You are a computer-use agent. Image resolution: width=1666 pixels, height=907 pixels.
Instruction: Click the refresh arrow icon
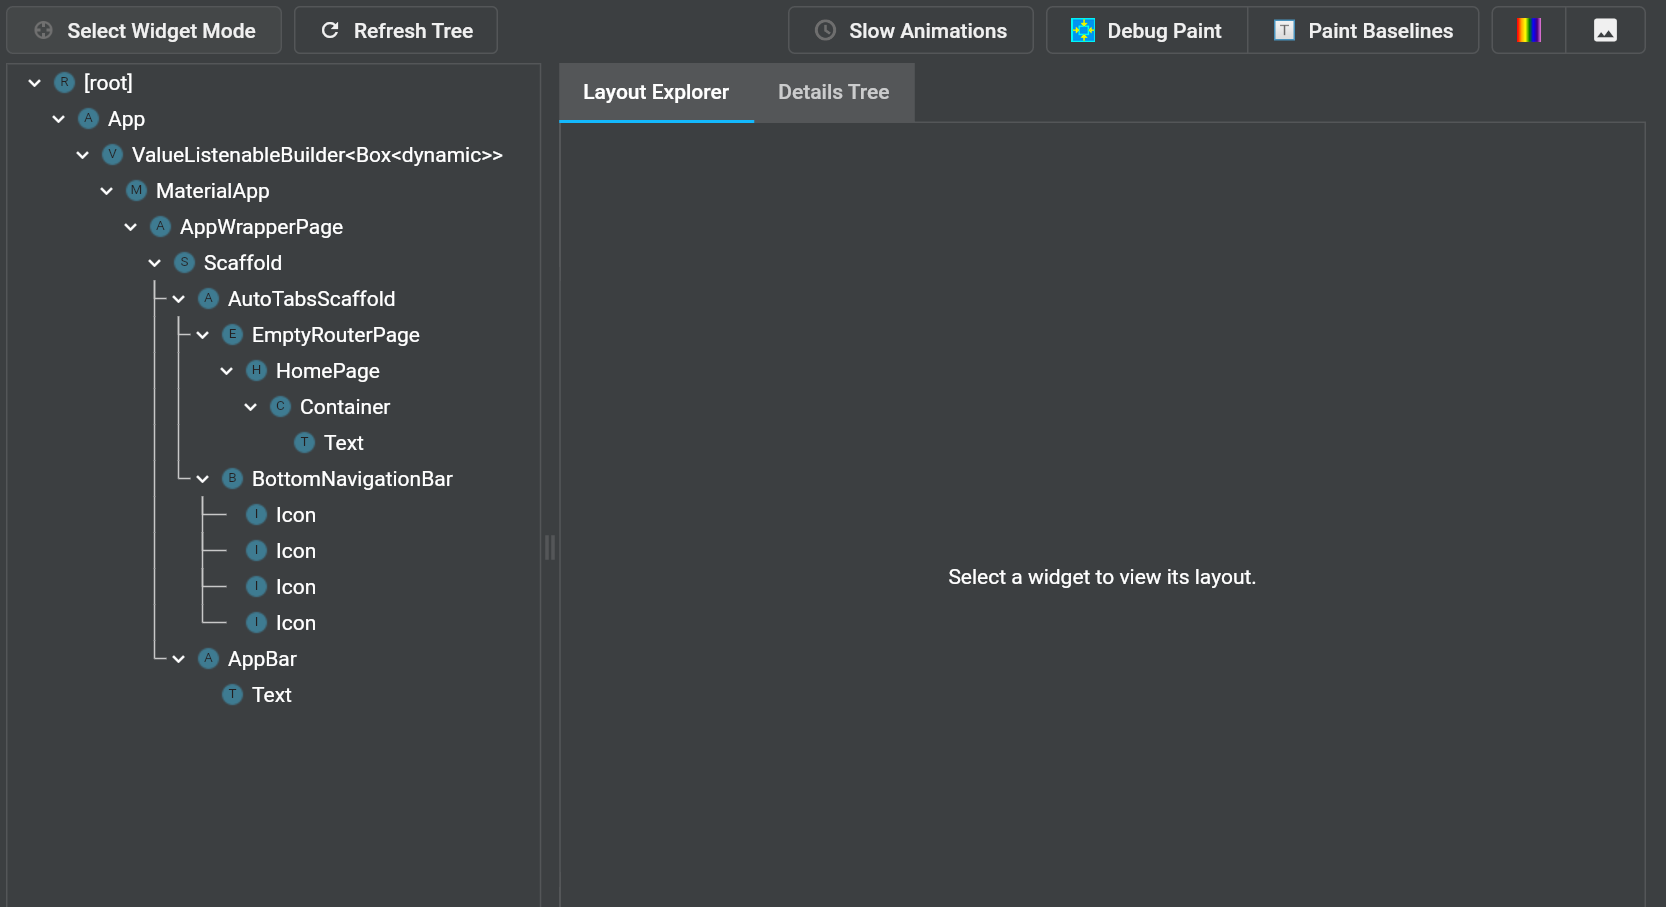330,30
